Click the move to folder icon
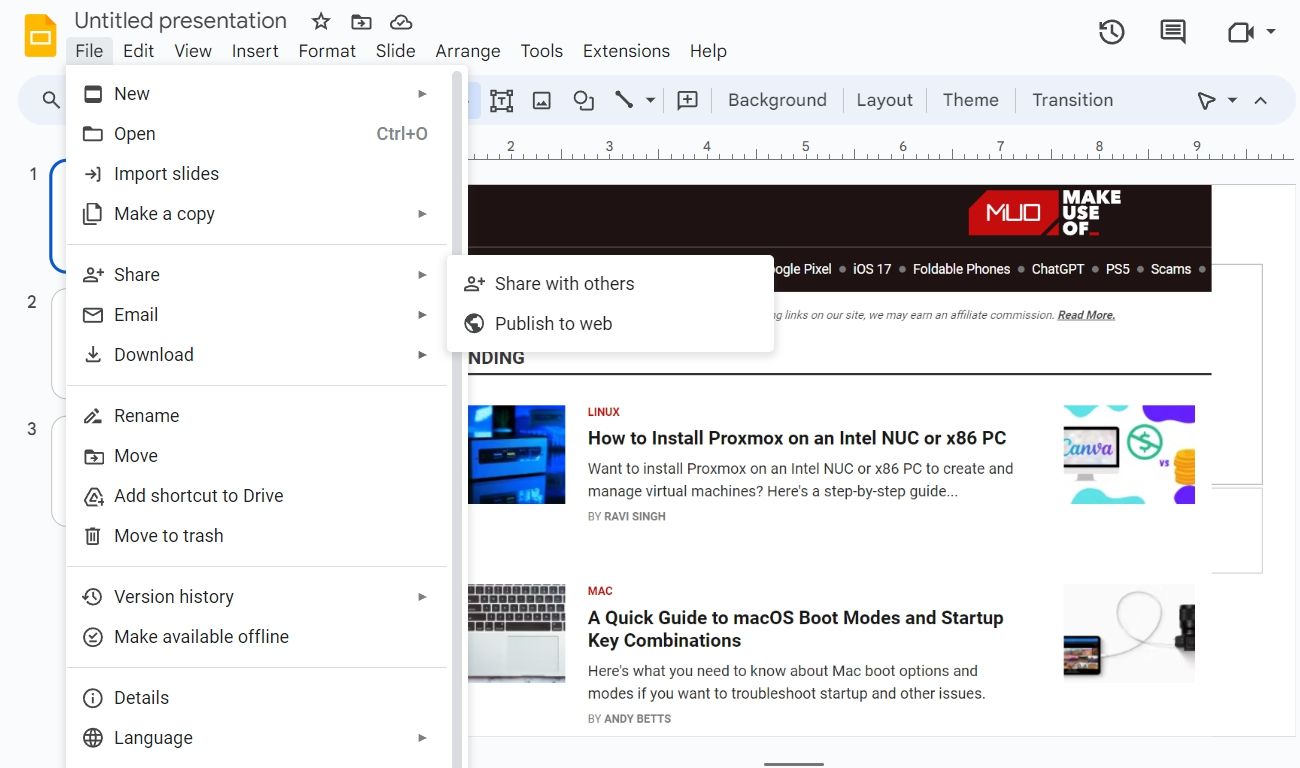 point(361,22)
